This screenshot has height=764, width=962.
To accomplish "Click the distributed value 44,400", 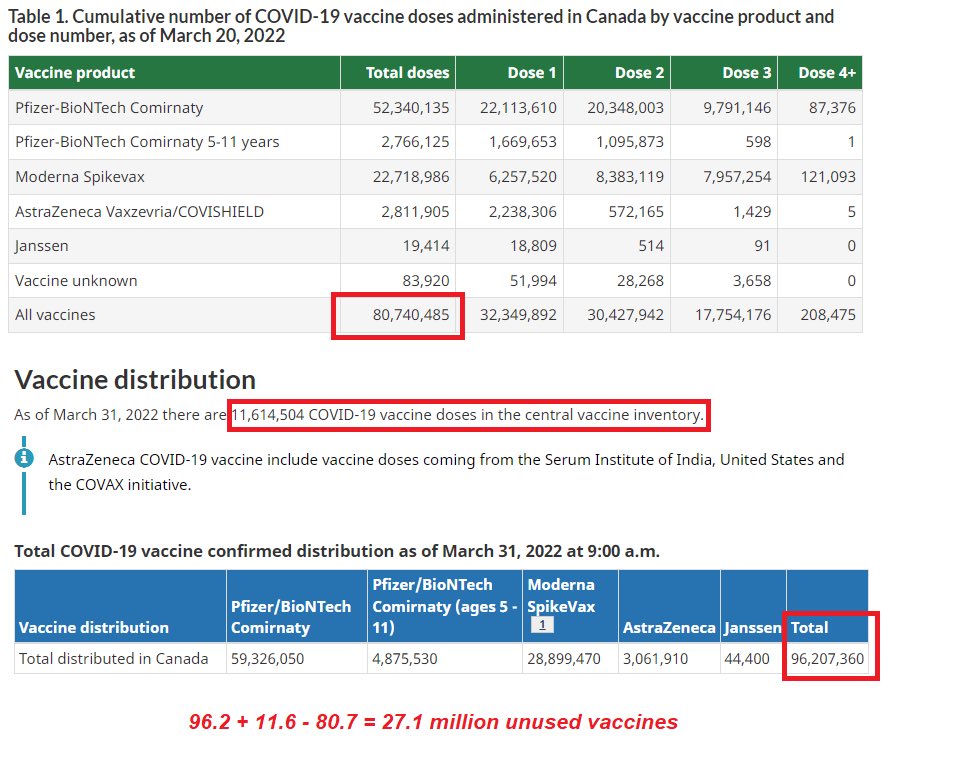I will click(x=747, y=658).
